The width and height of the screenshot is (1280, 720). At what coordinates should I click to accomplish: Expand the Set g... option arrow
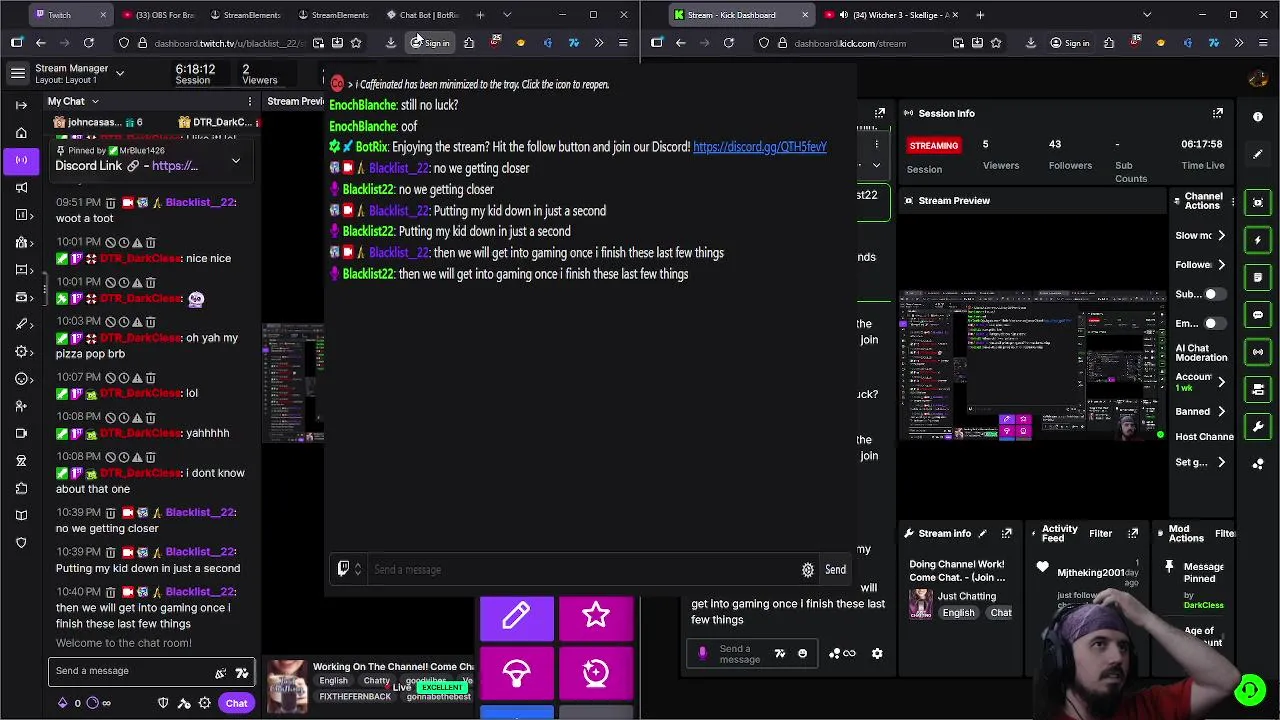pos(1221,463)
